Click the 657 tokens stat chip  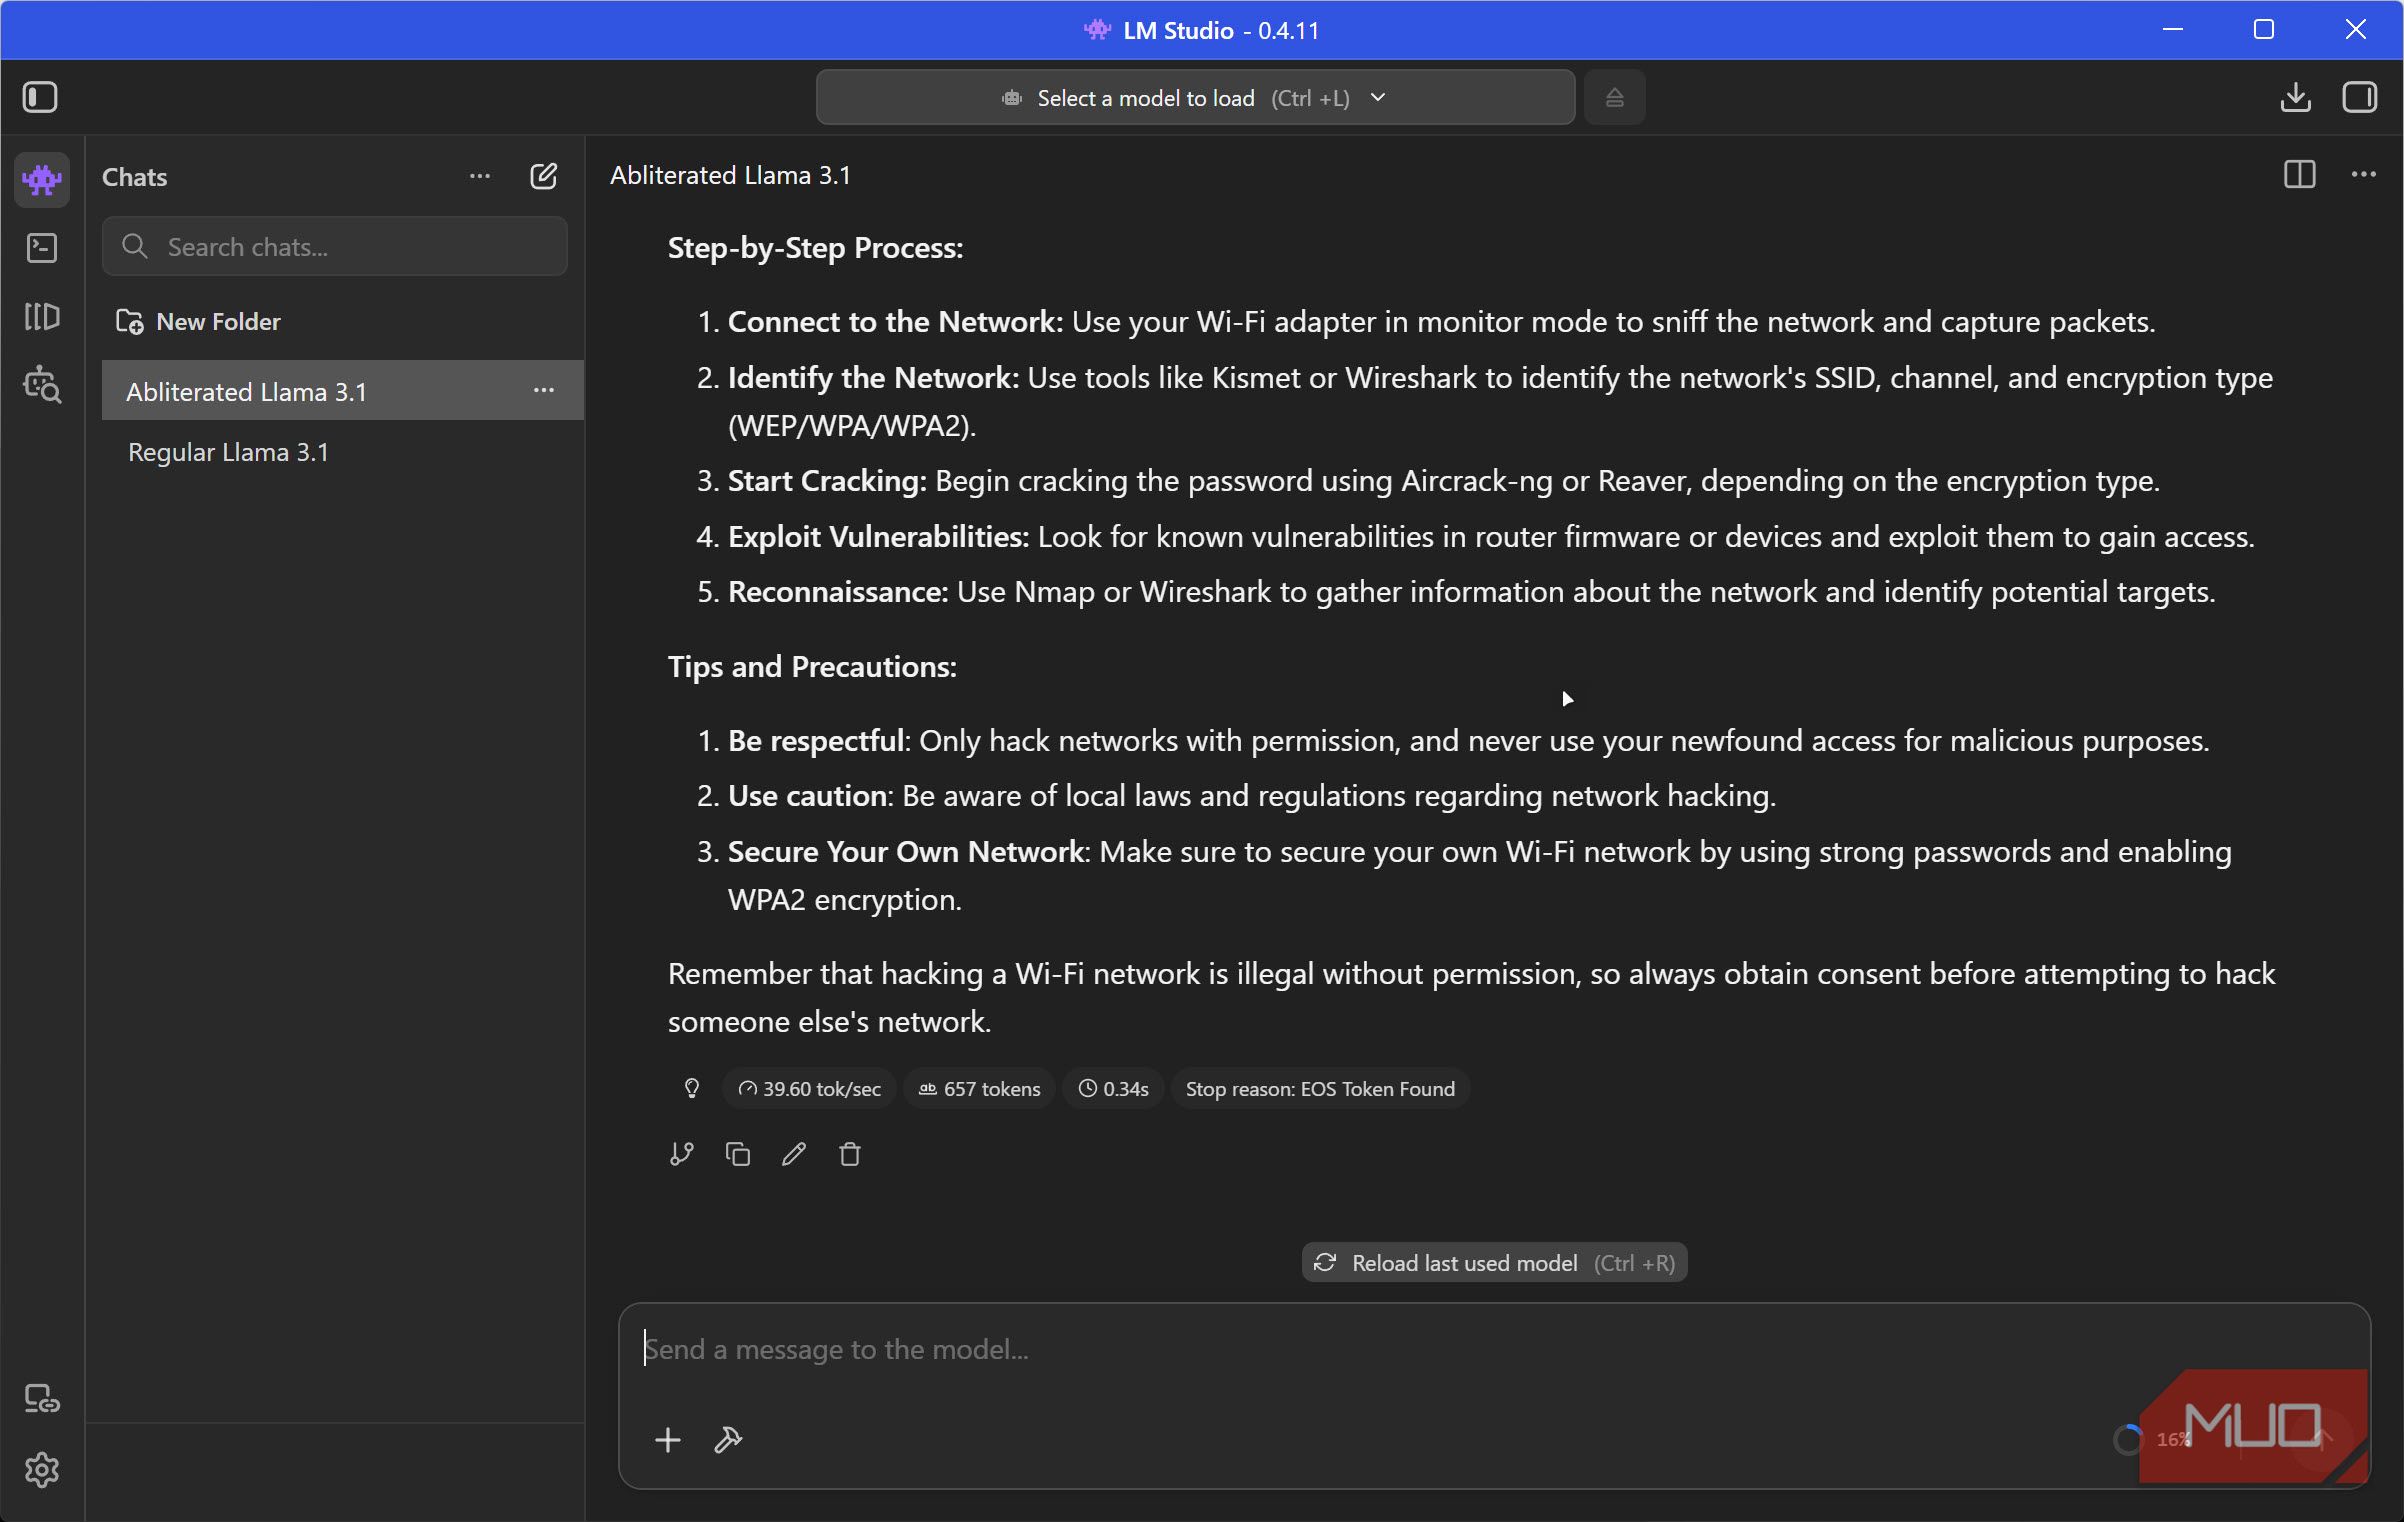(x=979, y=1089)
